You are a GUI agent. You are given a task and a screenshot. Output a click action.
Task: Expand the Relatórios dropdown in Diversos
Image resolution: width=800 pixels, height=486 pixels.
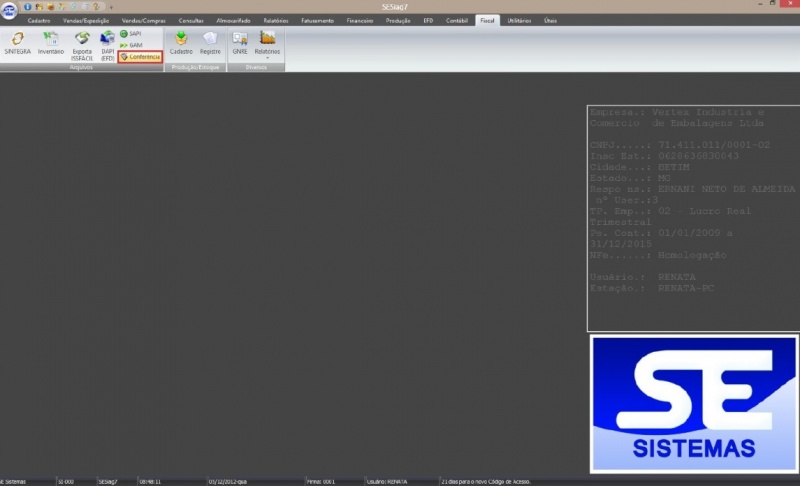[267, 44]
